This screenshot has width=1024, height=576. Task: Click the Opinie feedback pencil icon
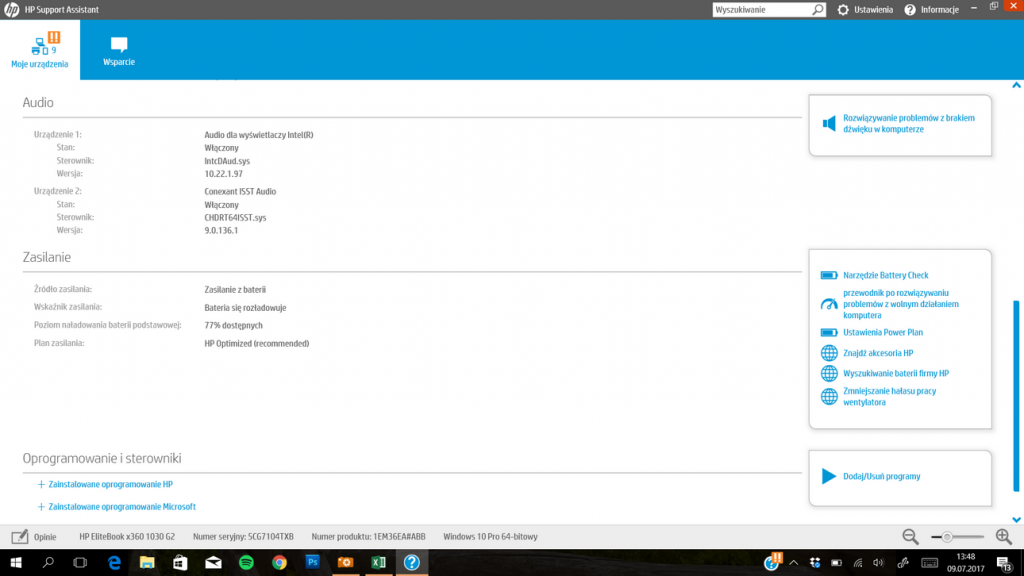tap(20, 536)
